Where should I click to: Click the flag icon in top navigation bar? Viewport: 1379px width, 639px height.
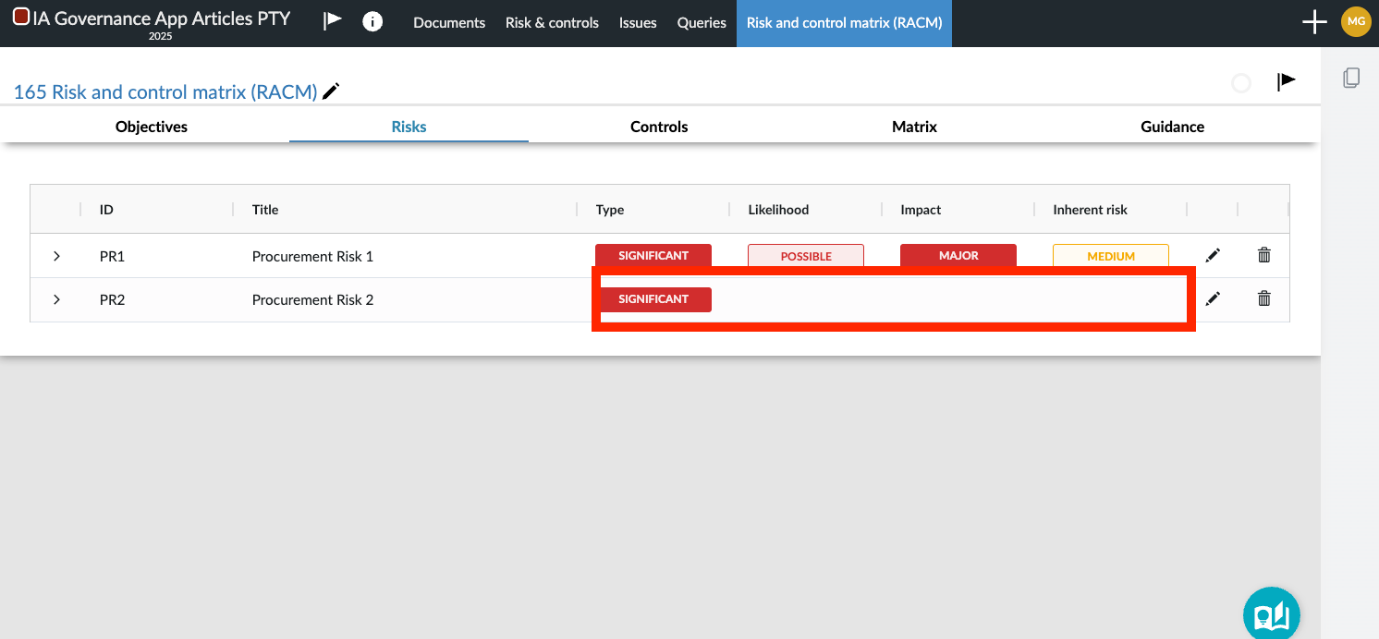coord(332,22)
